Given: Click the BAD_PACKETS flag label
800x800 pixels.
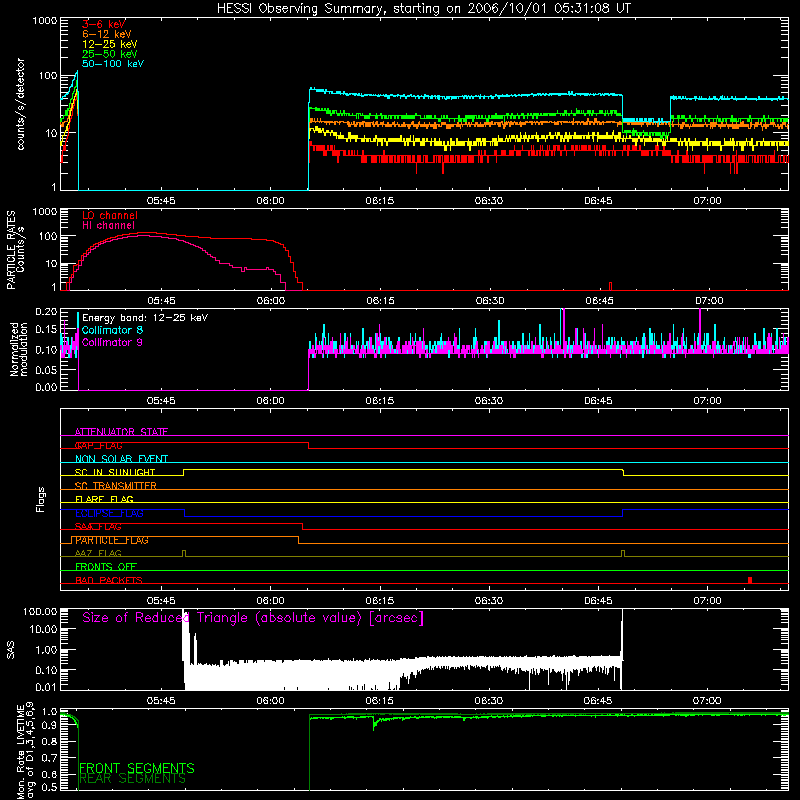Looking at the screenshot, I should [109, 580].
